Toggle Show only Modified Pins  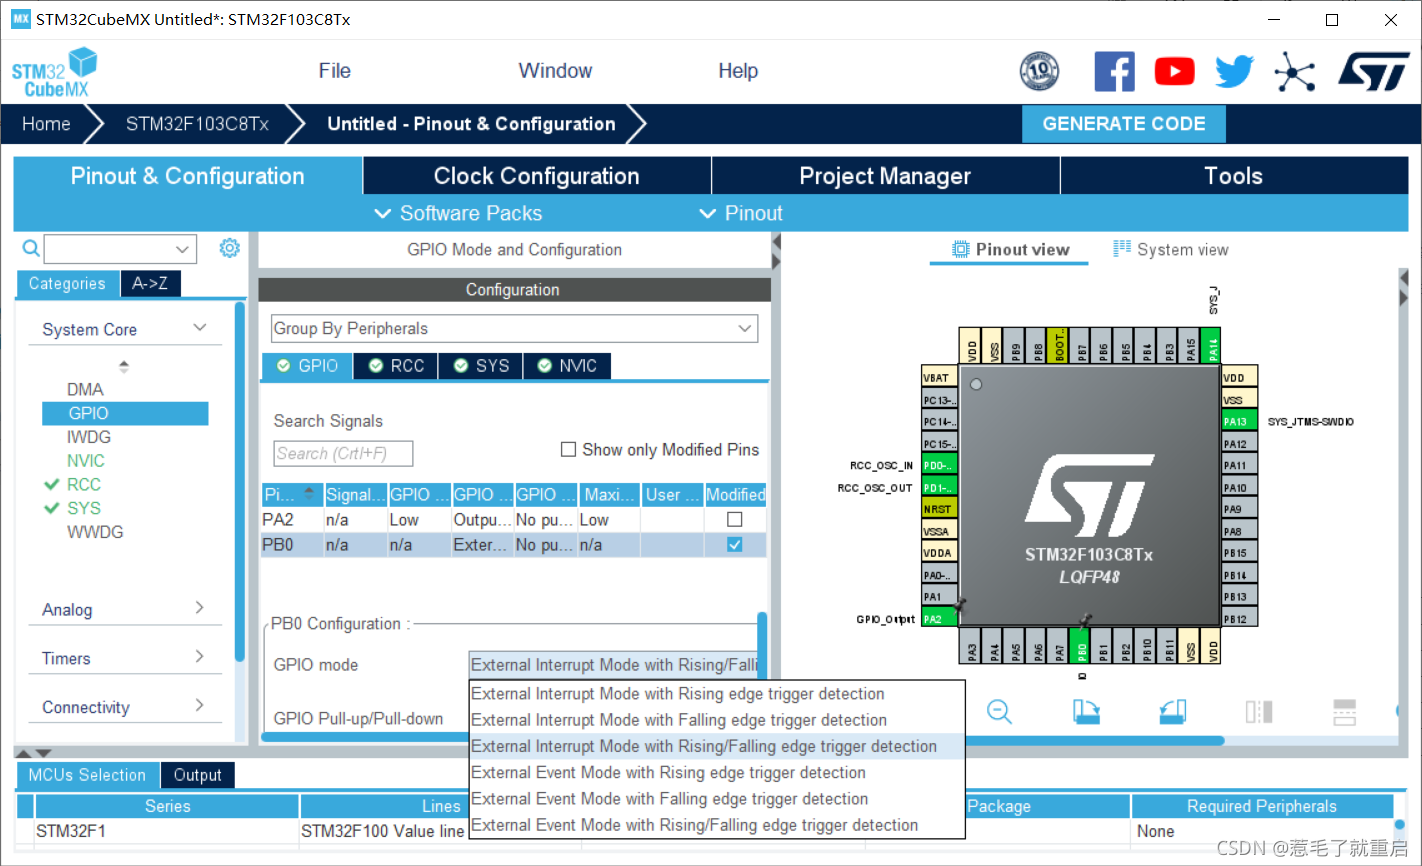point(568,450)
